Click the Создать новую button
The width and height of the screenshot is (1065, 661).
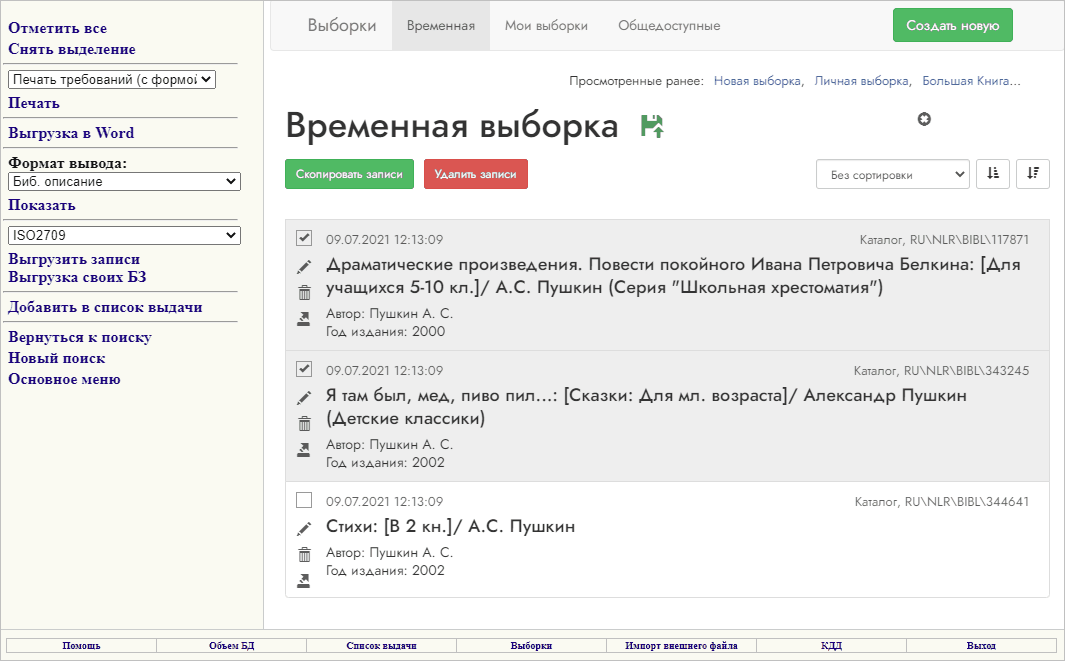(x=952, y=25)
